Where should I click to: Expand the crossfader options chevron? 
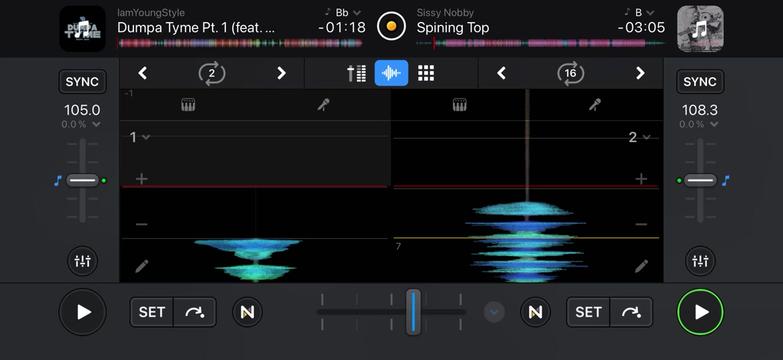pos(494,312)
